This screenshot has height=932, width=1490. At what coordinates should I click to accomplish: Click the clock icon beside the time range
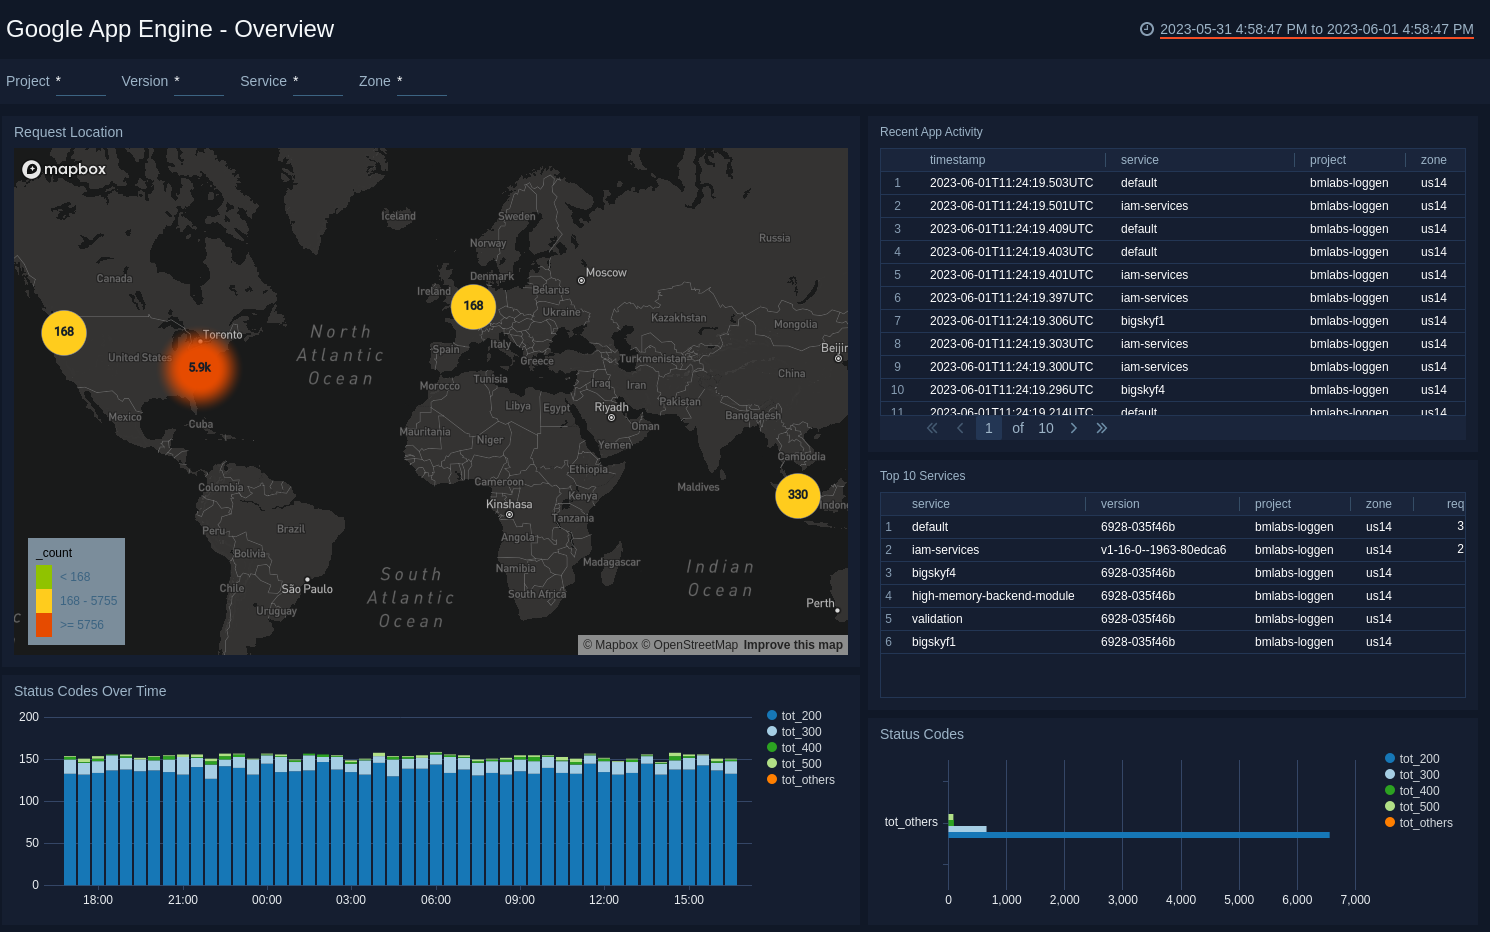click(x=1146, y=29)
